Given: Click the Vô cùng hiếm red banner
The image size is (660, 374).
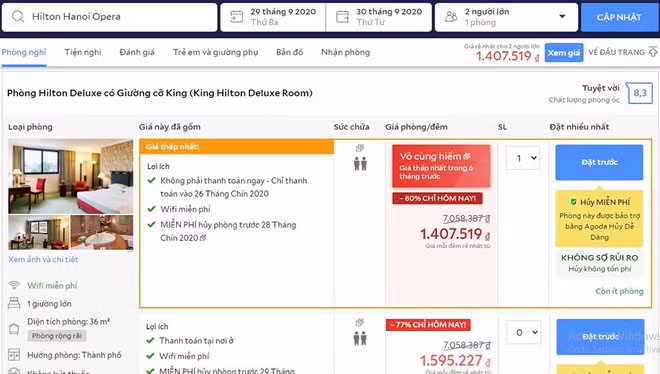Looking at the screenshot, I should tap(441, 166).
